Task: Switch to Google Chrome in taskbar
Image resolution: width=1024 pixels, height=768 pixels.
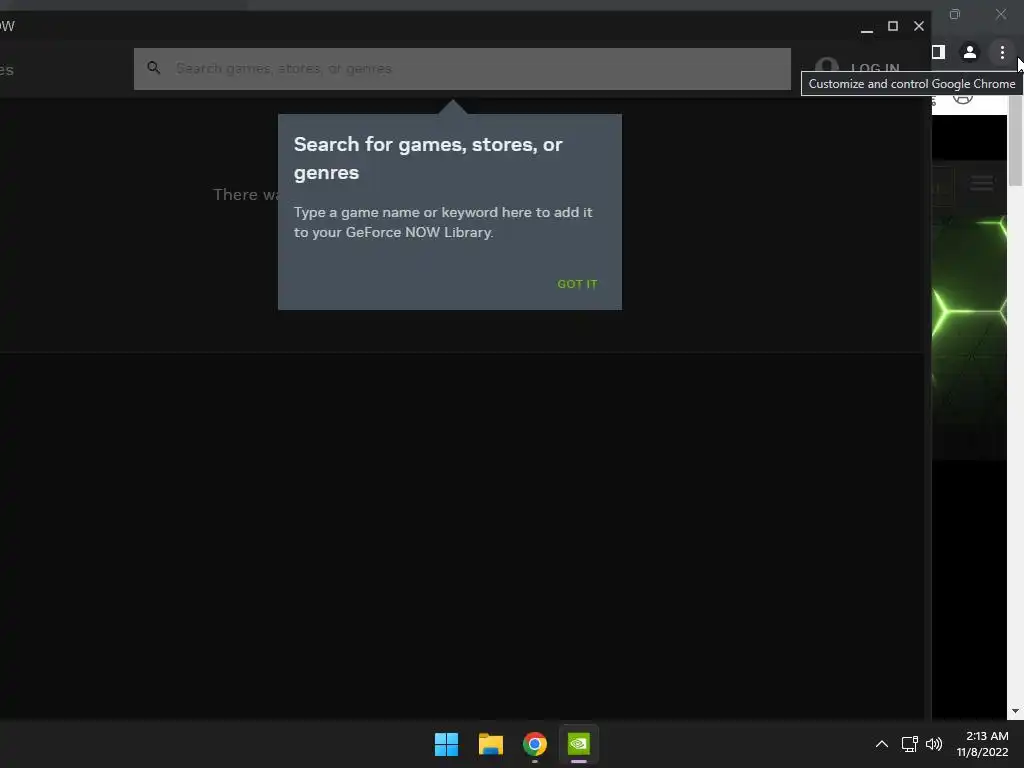Action: pyautogui.click(x=534, y=744)
